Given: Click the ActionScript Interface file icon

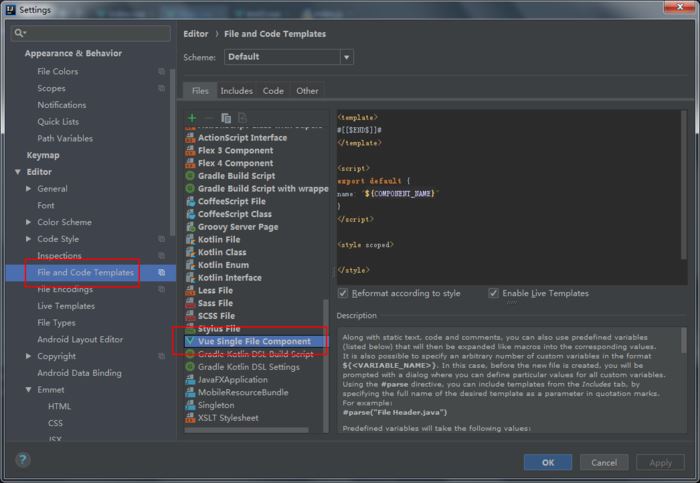Looking at the screenshot, I should tap(191, 137).
